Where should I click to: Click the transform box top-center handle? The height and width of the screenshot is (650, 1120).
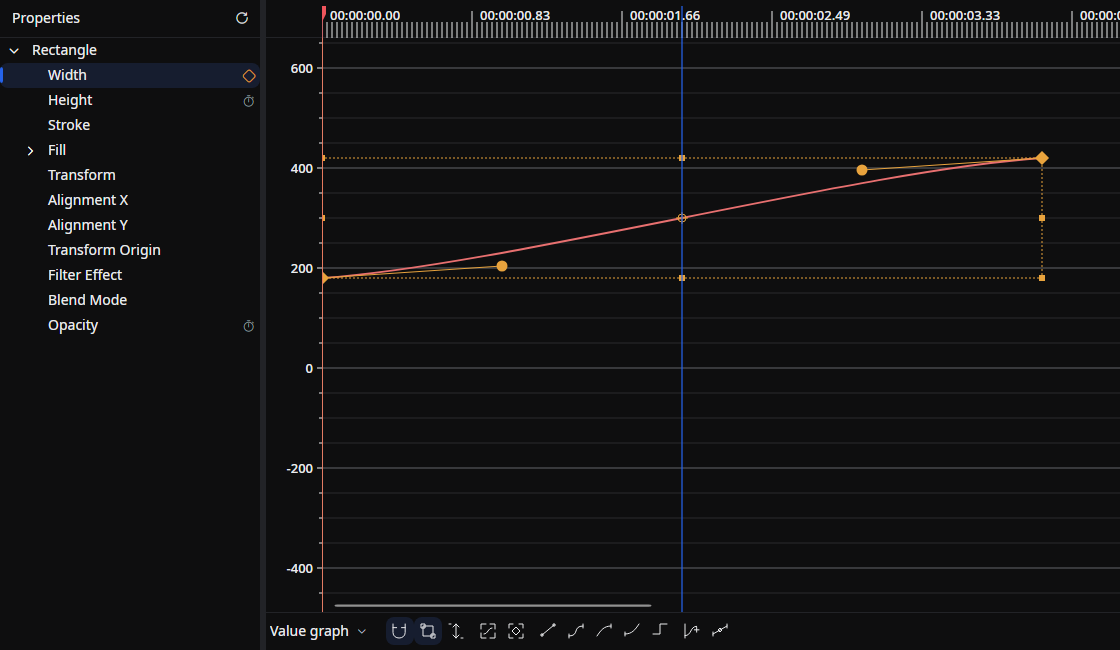pyautogui.click(x=682, y=158)
